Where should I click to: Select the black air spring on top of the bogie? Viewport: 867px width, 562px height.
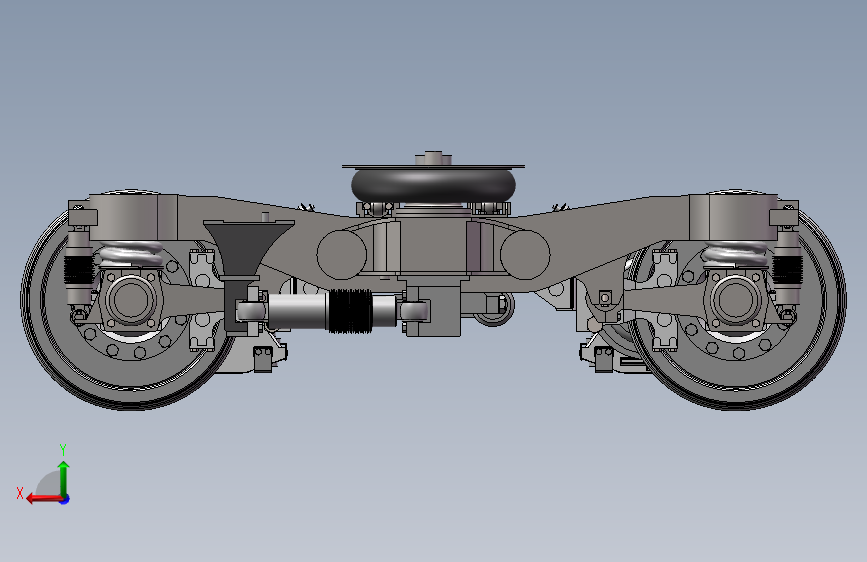[x=434, y=185]
